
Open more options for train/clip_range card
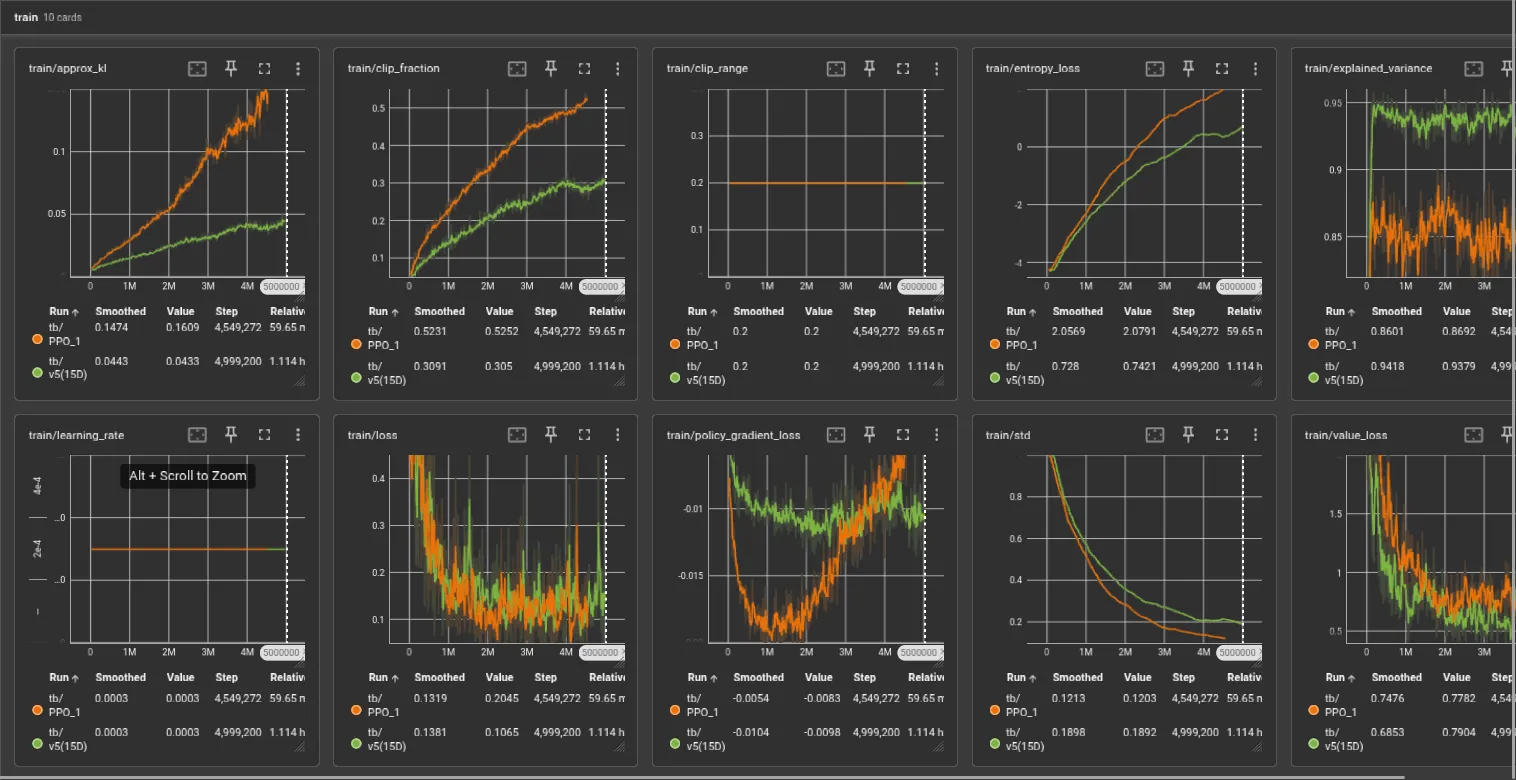click(x=937, y=68)
